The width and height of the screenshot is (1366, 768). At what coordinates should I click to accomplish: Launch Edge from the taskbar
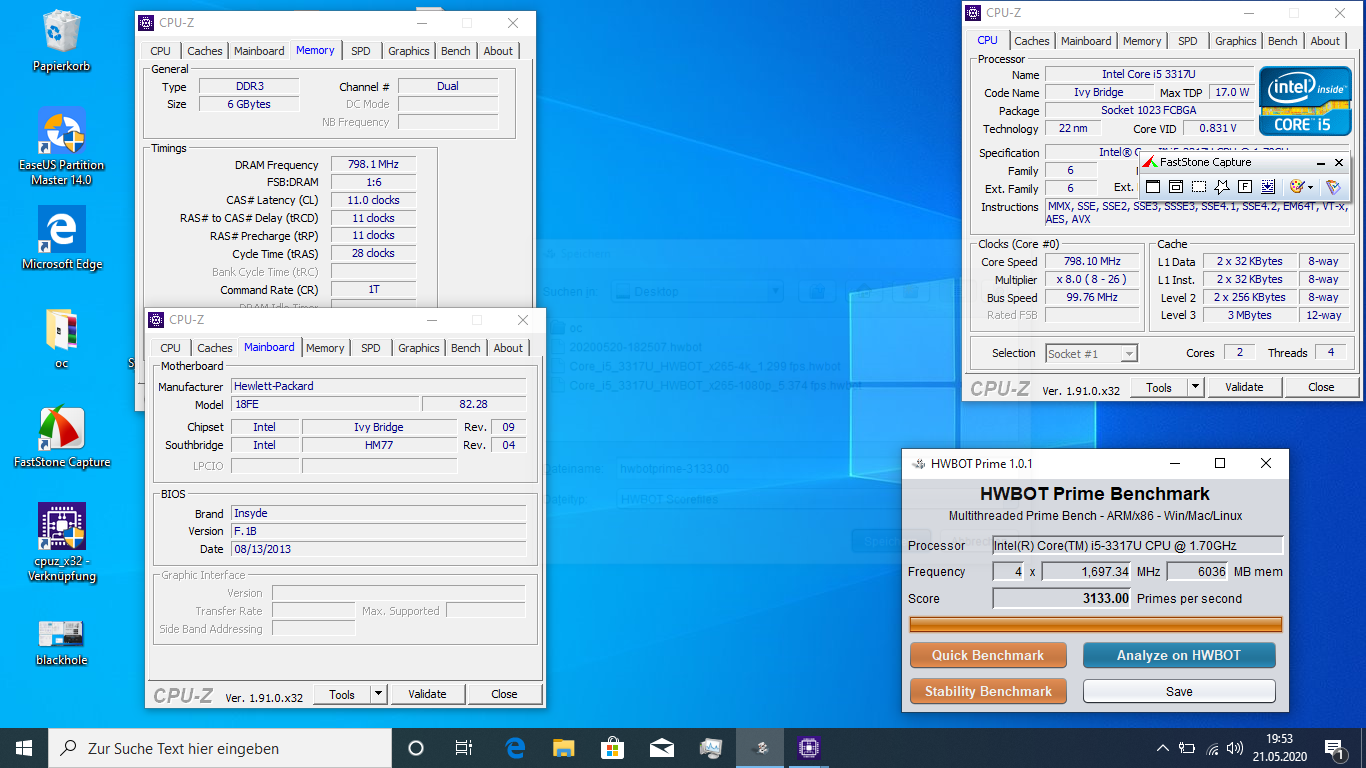click(x=515, y=748)
